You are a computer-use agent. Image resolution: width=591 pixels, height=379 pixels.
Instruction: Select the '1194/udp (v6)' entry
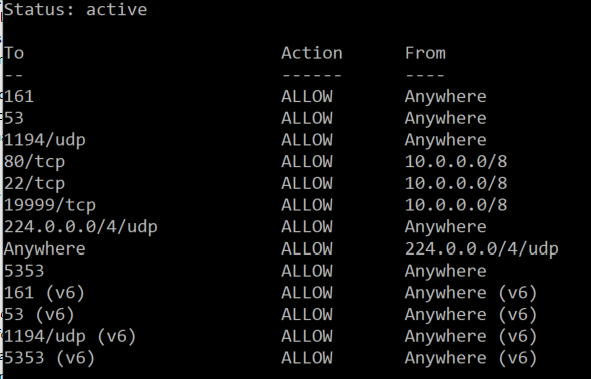70,336
